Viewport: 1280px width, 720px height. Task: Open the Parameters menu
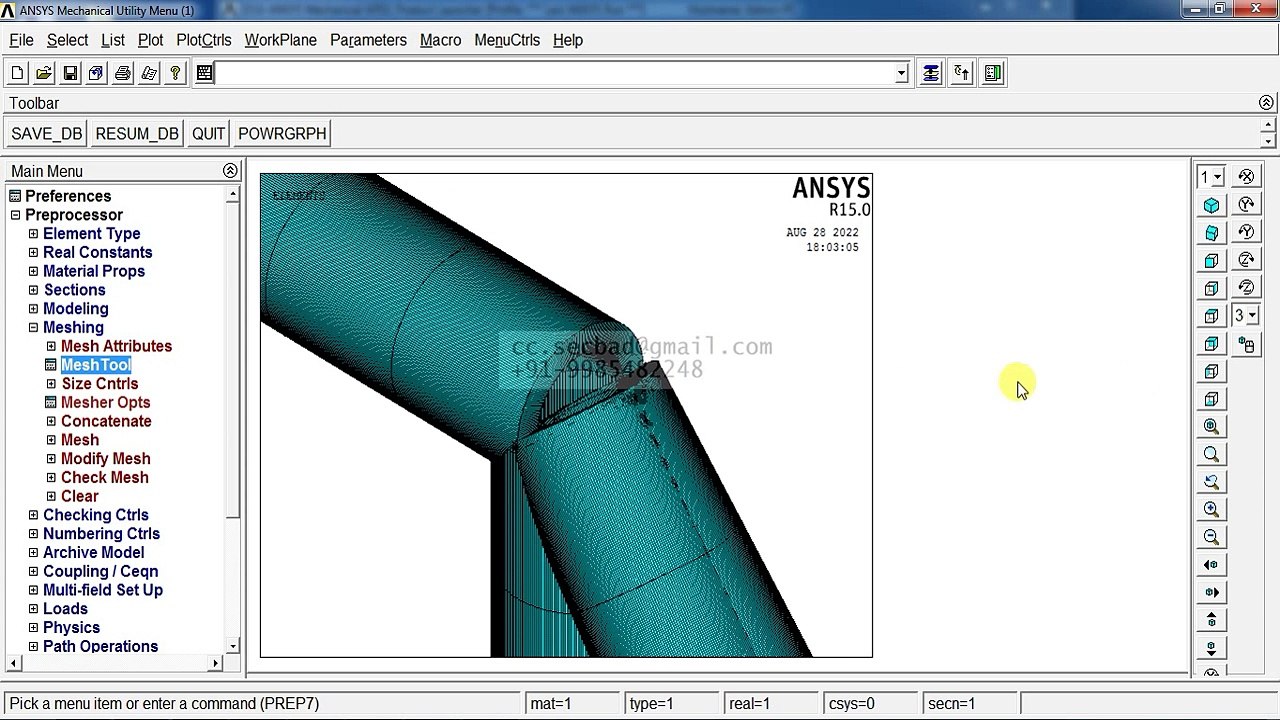point(368,40)
